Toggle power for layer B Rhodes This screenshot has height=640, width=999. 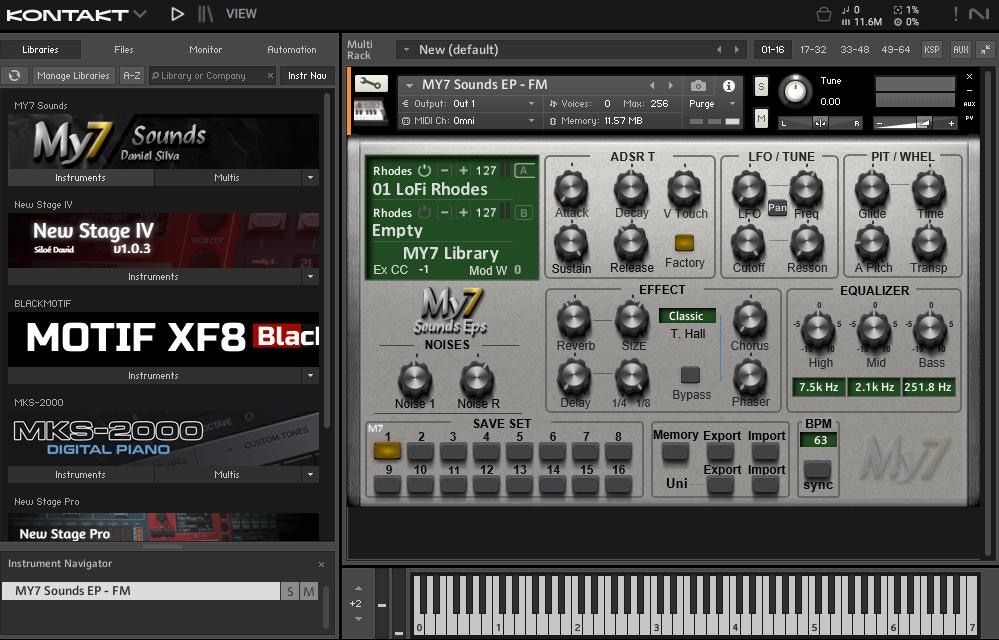click(424, 213)
